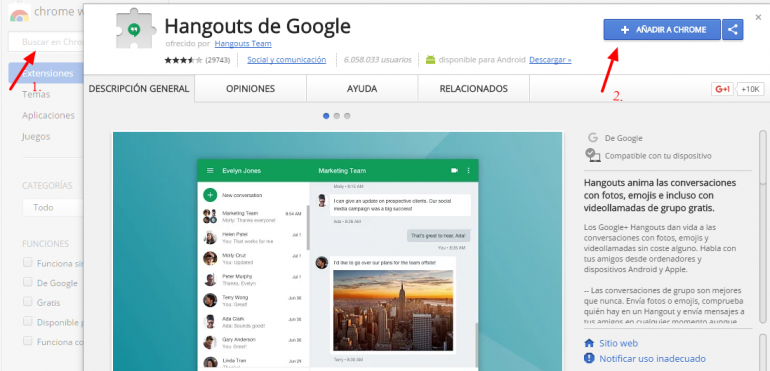Click the Gary Anderson conversation in preview
Viewport: 770px width, 371px height.
tap(252, 342)
